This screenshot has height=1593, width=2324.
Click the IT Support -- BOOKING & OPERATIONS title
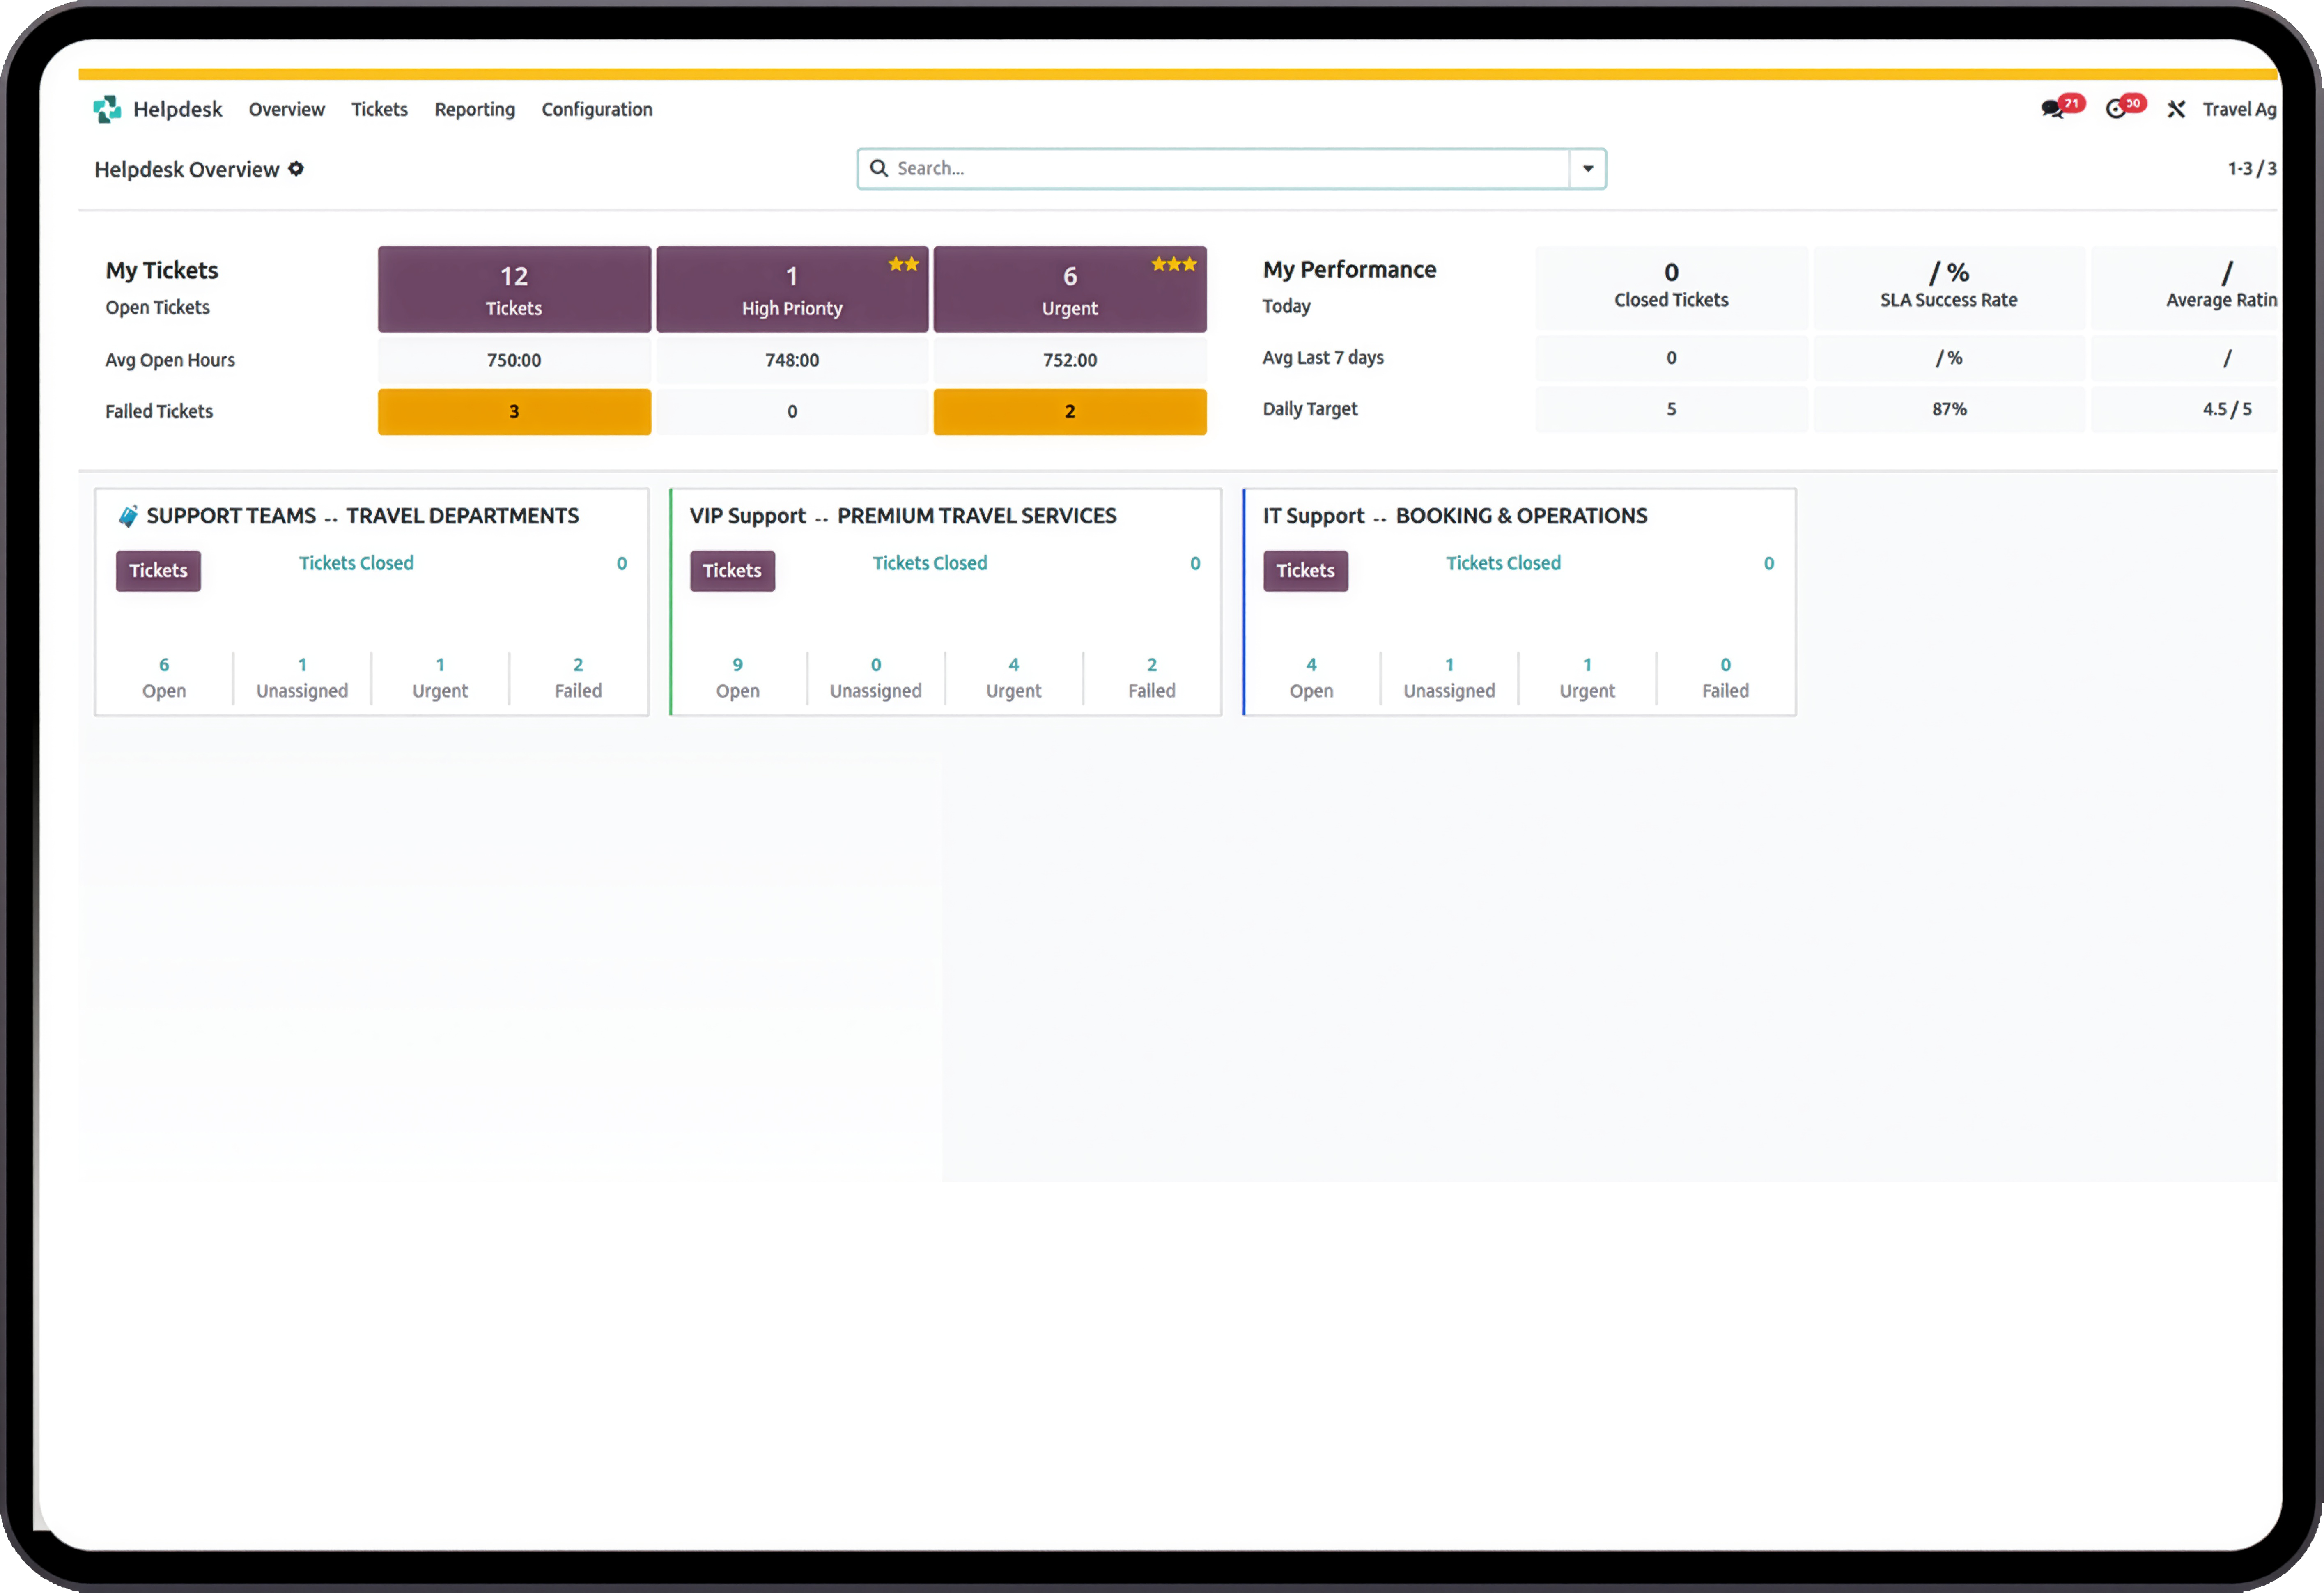1455,516
